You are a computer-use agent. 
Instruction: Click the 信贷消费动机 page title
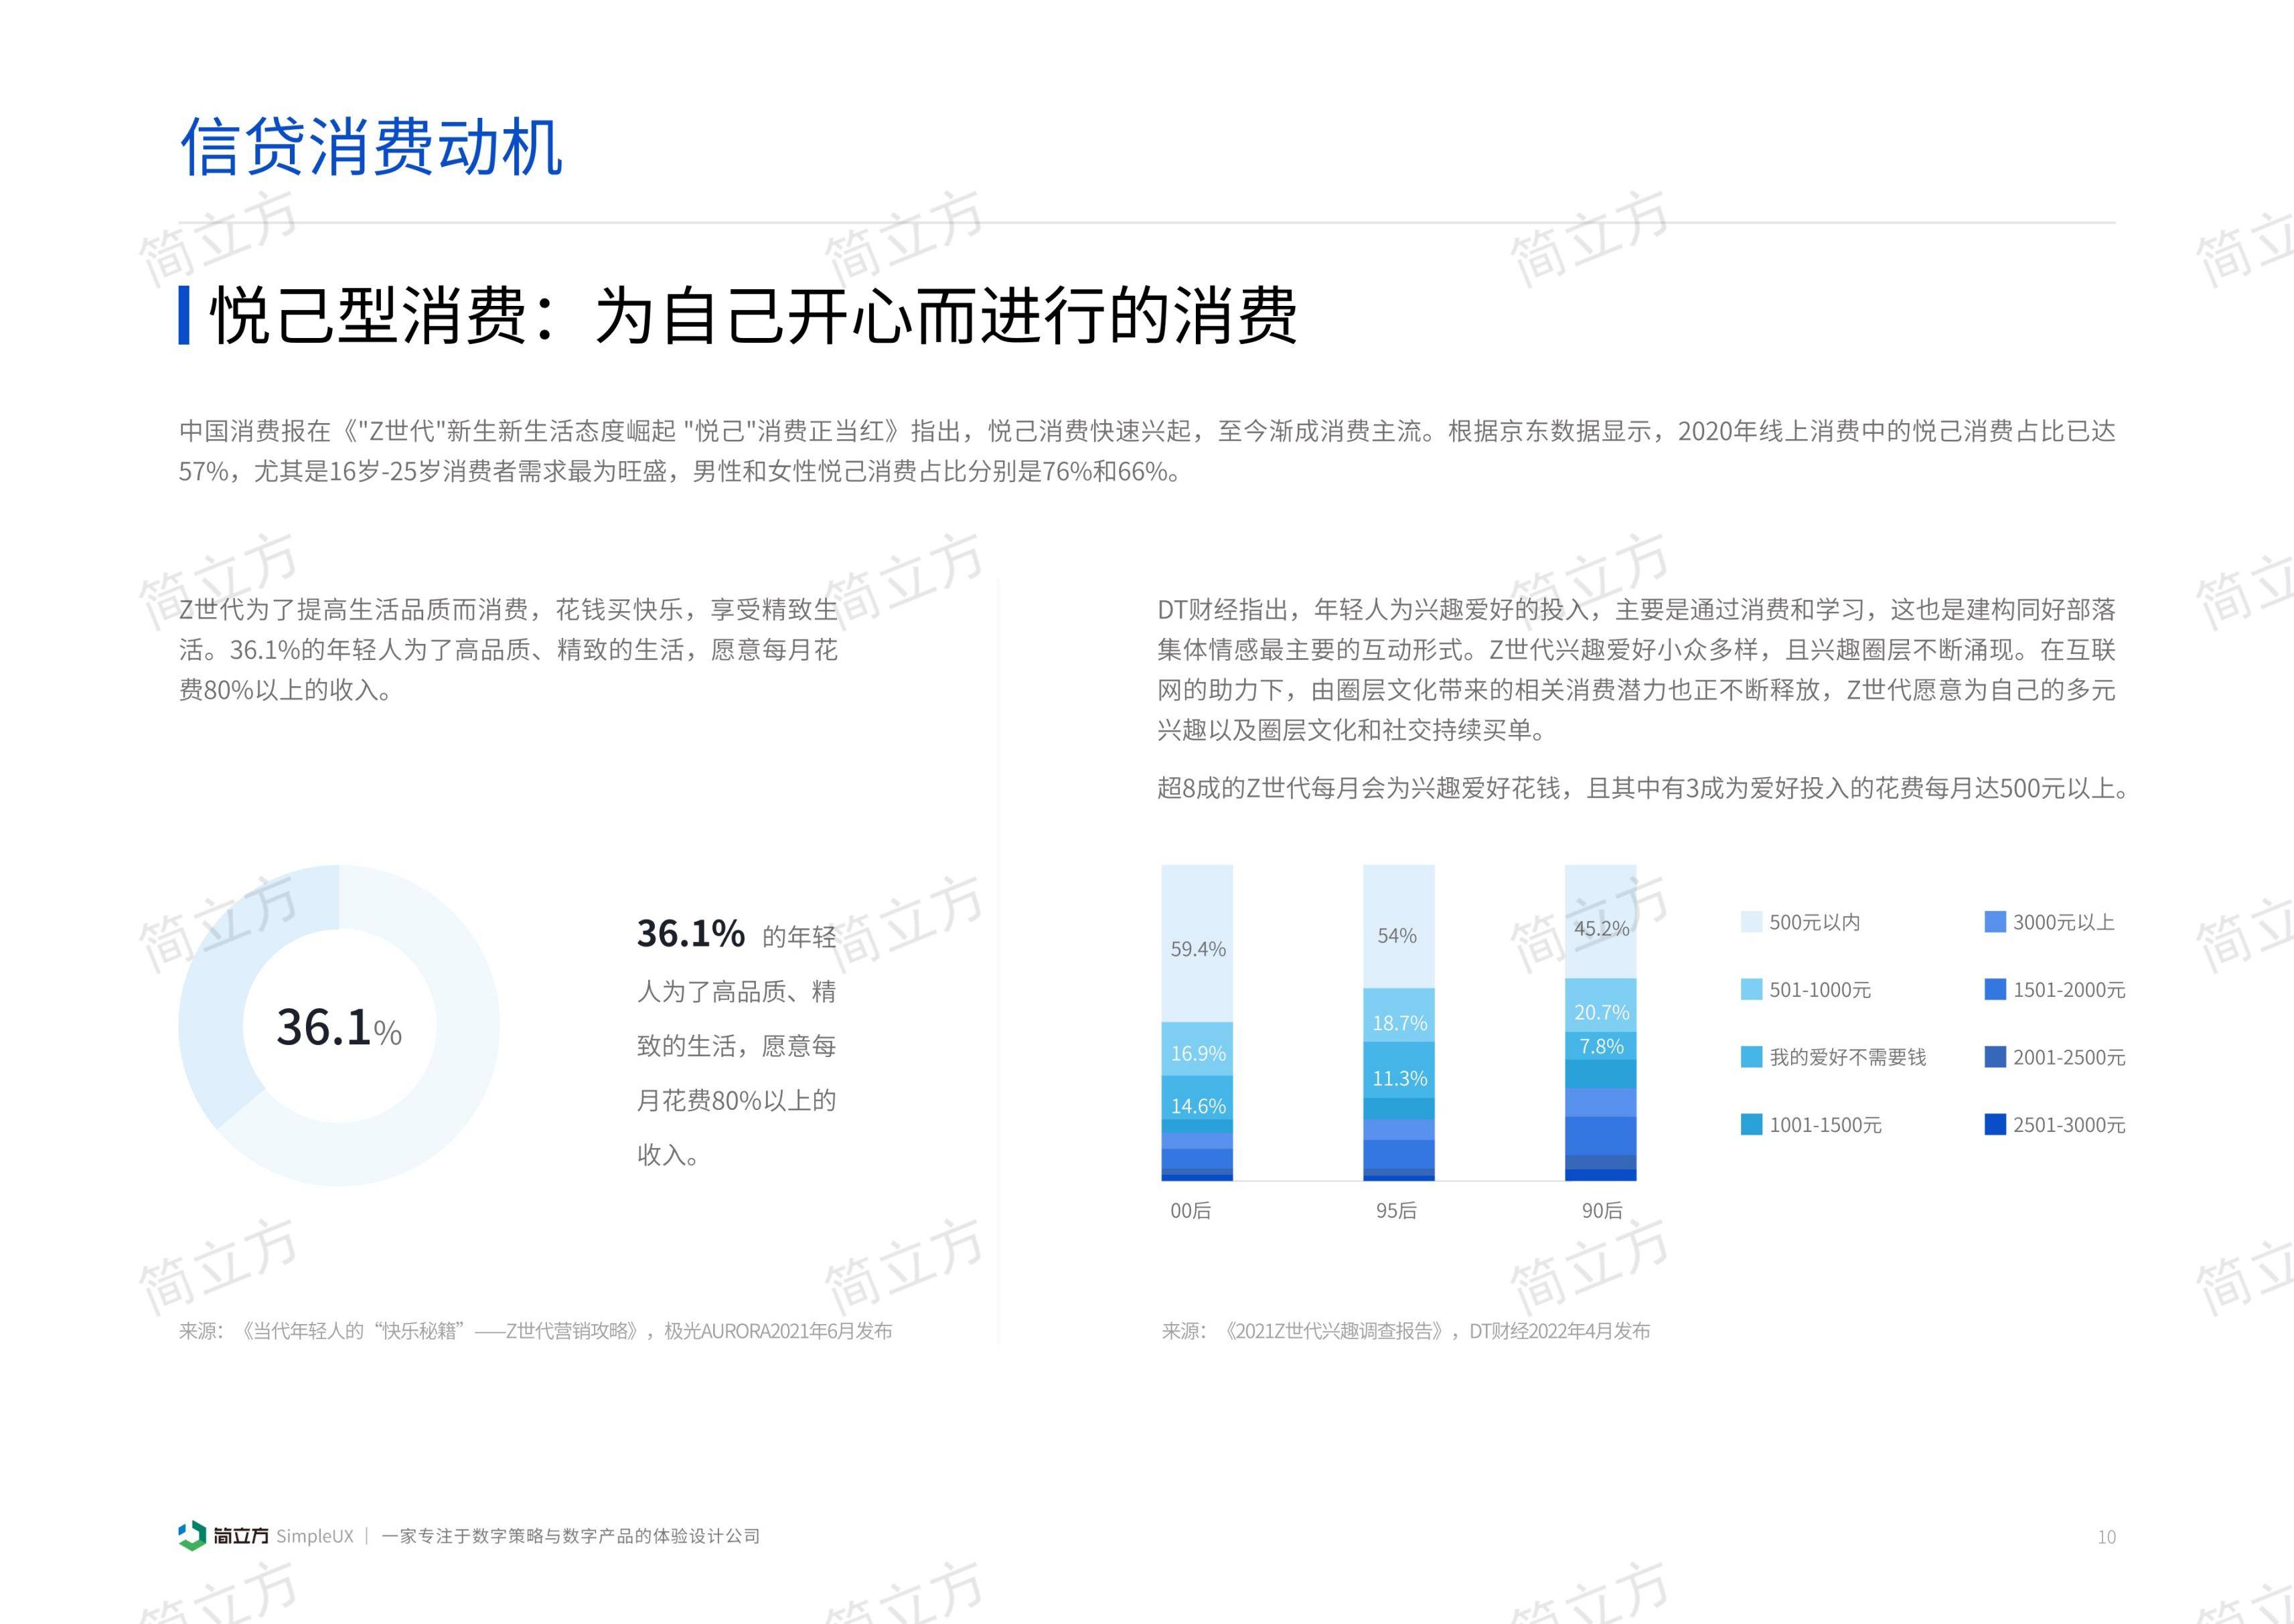click(371, 147)
